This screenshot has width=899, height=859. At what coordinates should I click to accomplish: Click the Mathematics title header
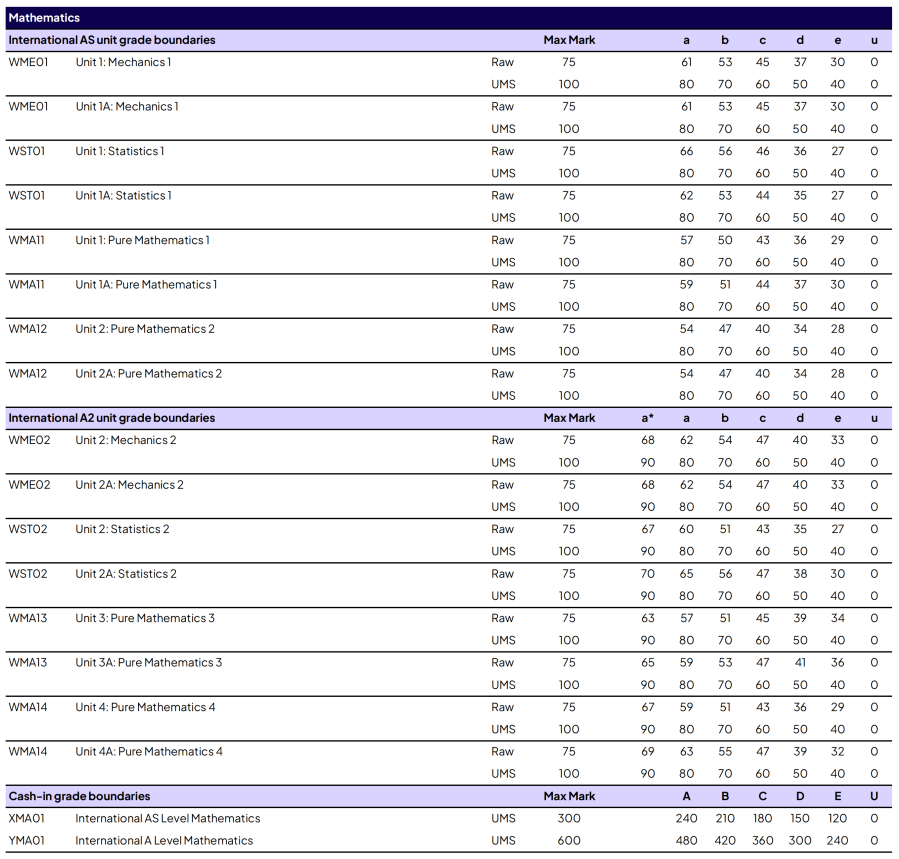(x=44, y=18)
